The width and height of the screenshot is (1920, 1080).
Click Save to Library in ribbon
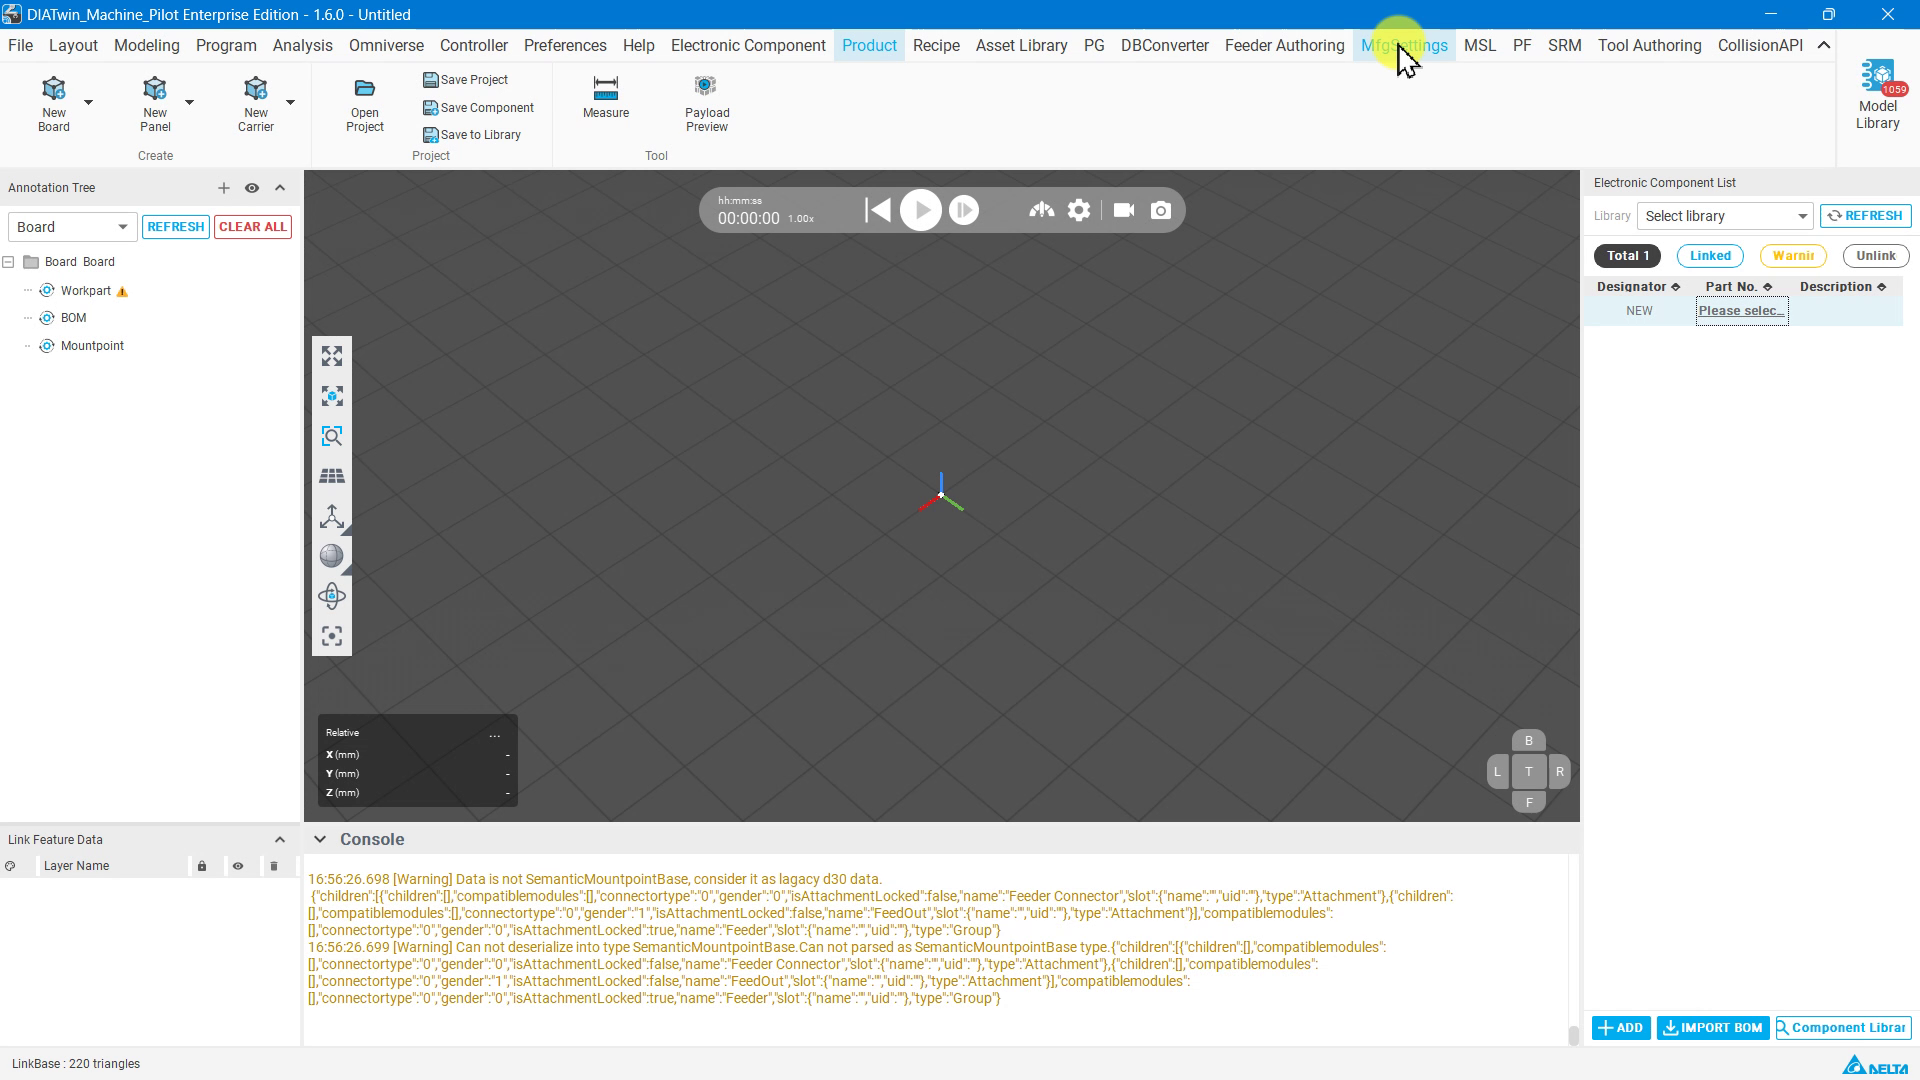472,135
